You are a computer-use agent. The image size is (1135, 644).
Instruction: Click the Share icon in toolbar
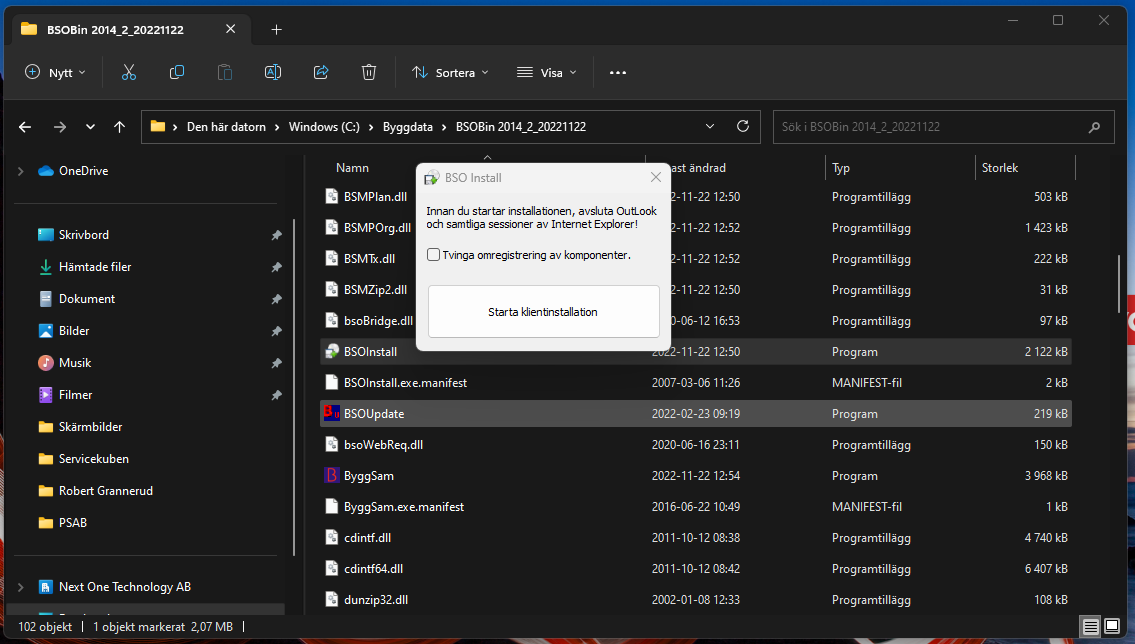point(321,72)
